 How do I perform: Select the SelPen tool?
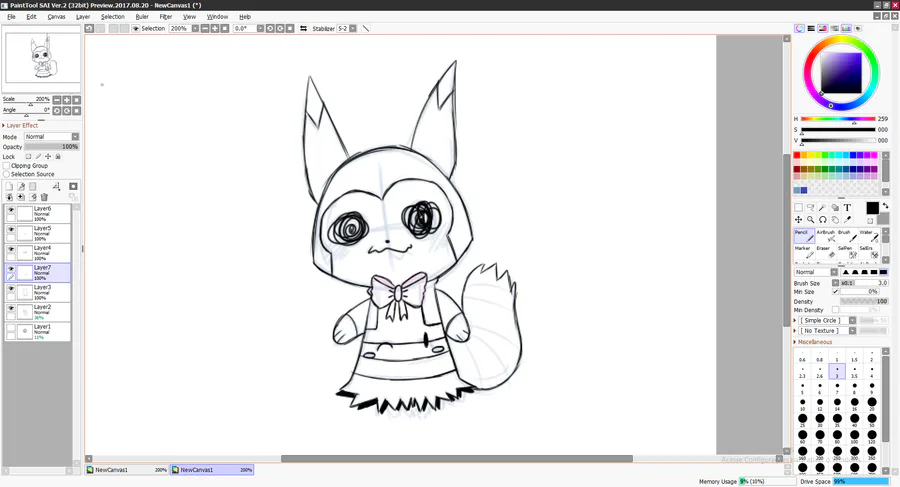847,252
